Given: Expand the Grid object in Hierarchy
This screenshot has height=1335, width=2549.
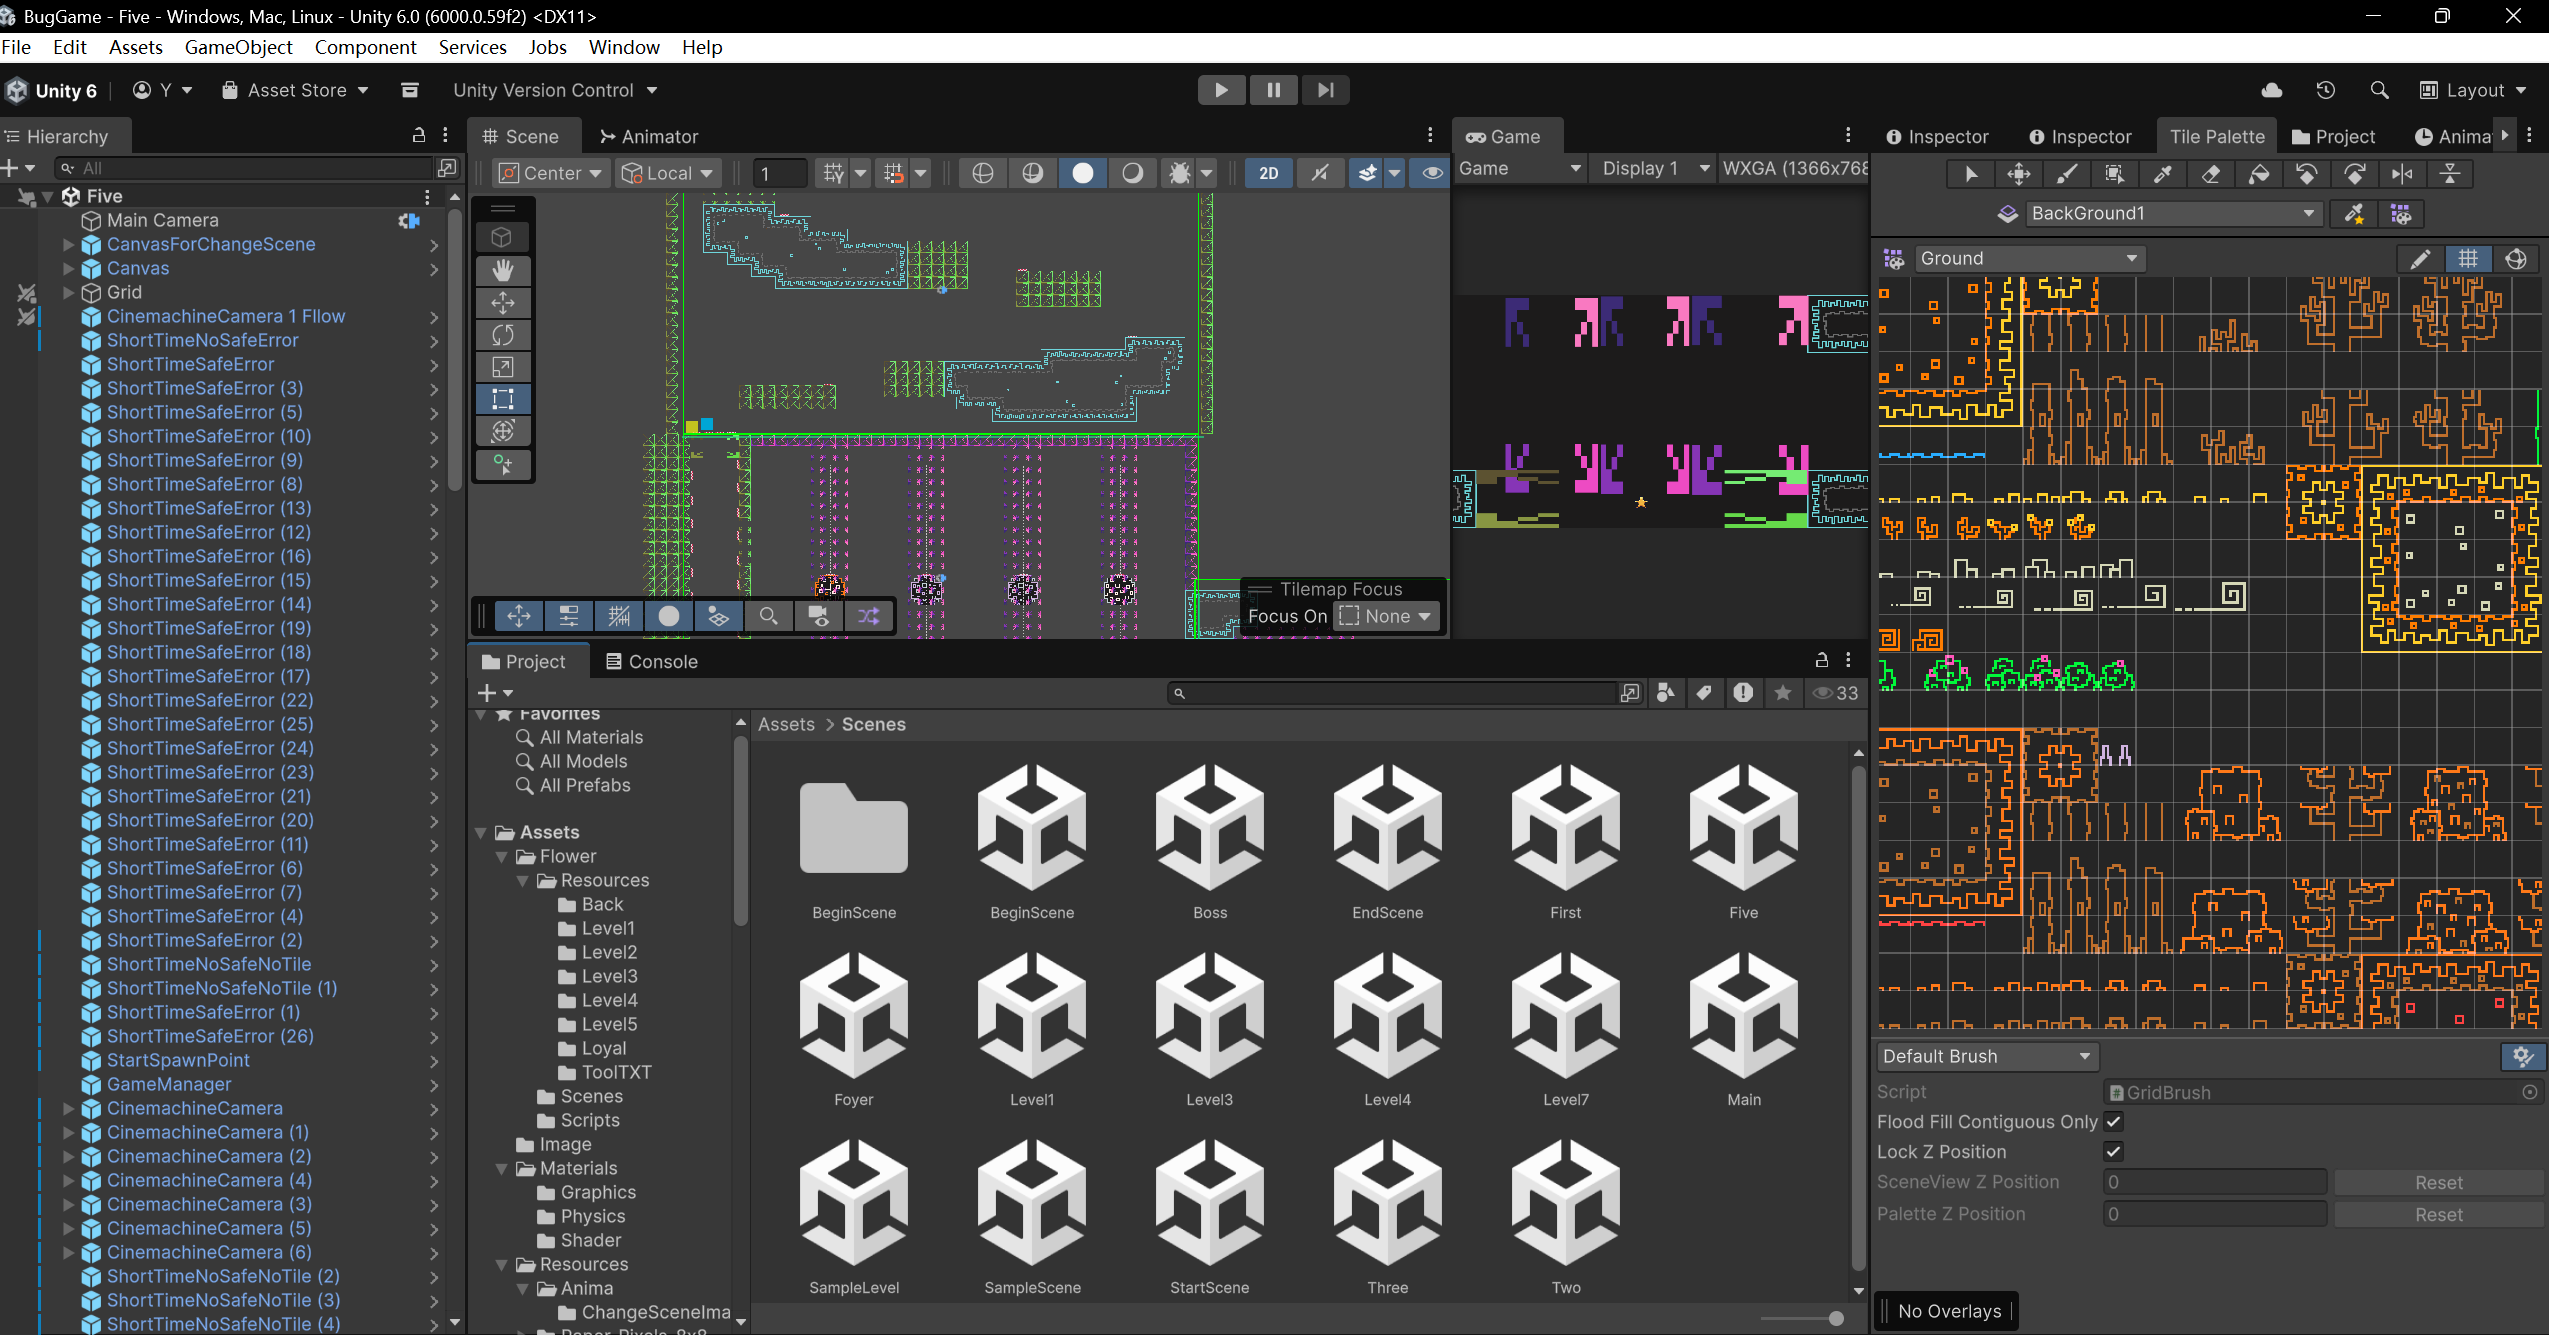Looking at the screenshot, I should (x=68, y=292).
